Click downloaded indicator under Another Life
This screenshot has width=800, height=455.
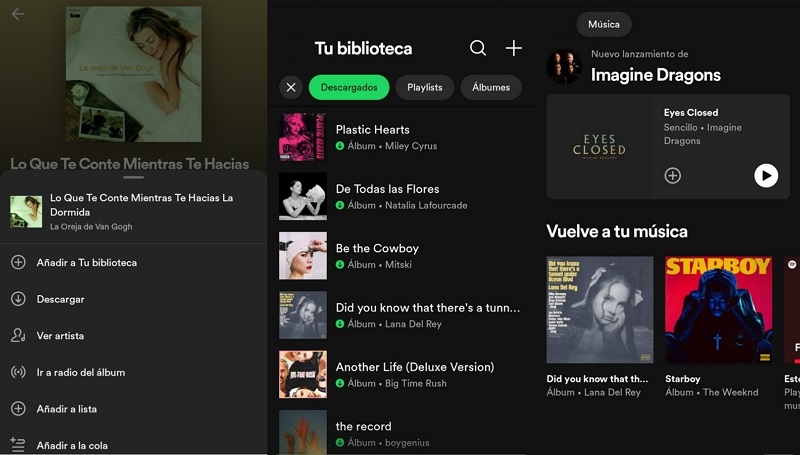coord(340,383)
